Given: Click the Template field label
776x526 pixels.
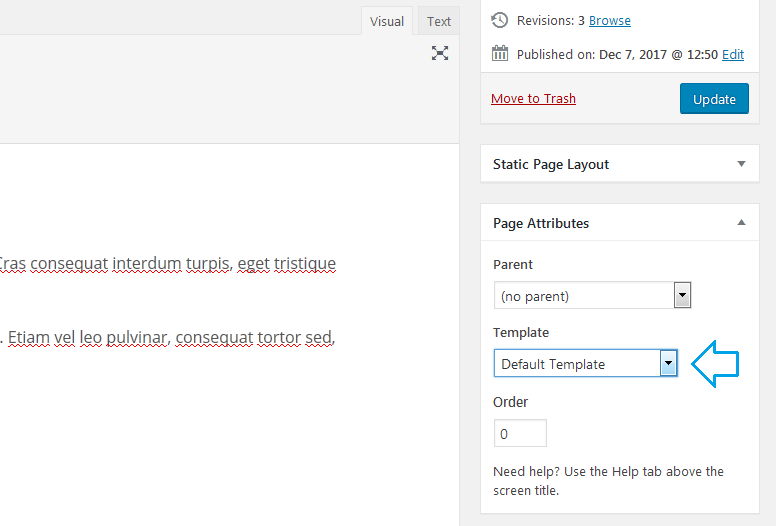Looking at the screenshot, I should tap(521, 333).
